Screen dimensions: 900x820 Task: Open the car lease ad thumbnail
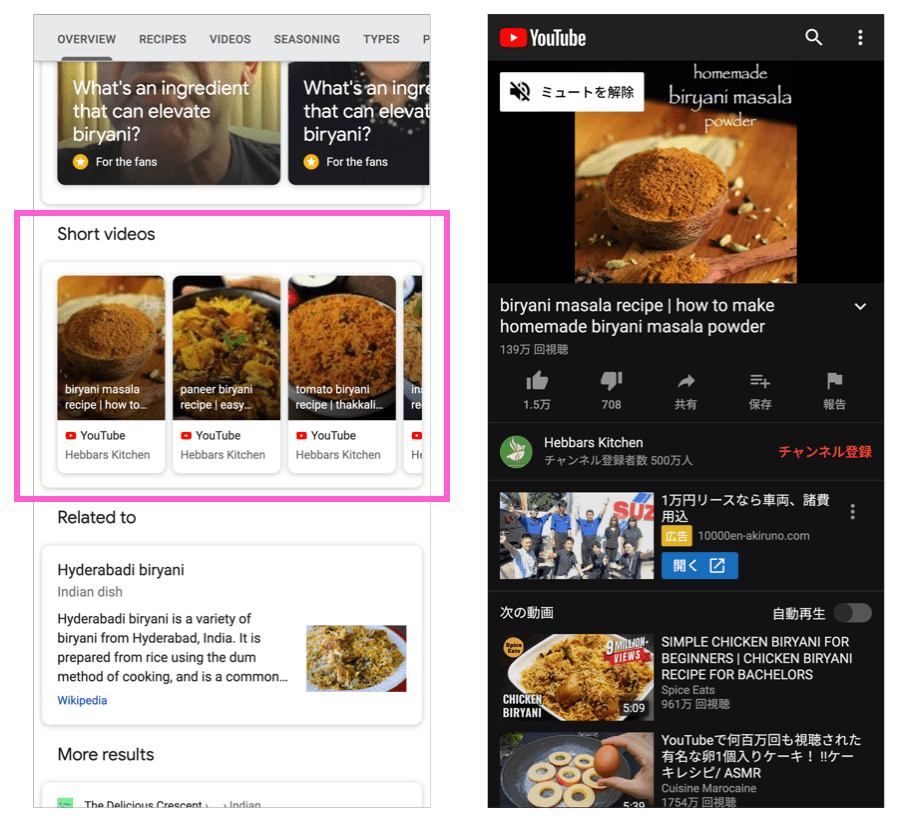pos(576,535)
